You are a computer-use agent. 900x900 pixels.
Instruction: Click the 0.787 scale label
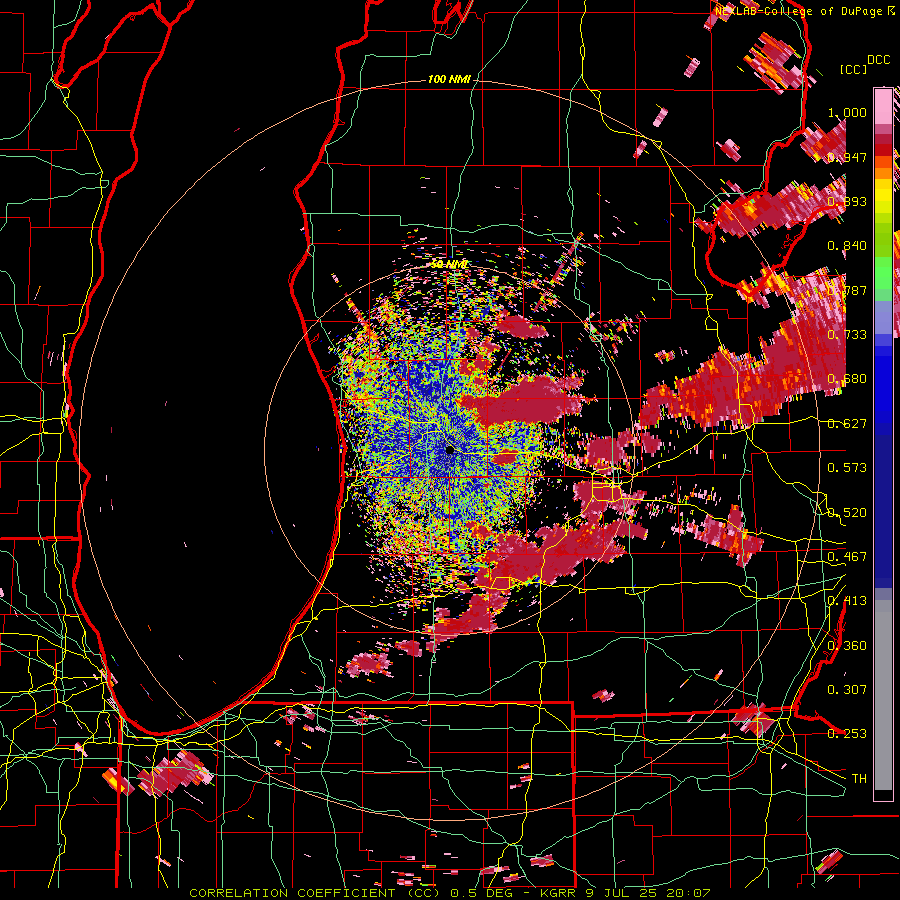click(x=847, y=290)
